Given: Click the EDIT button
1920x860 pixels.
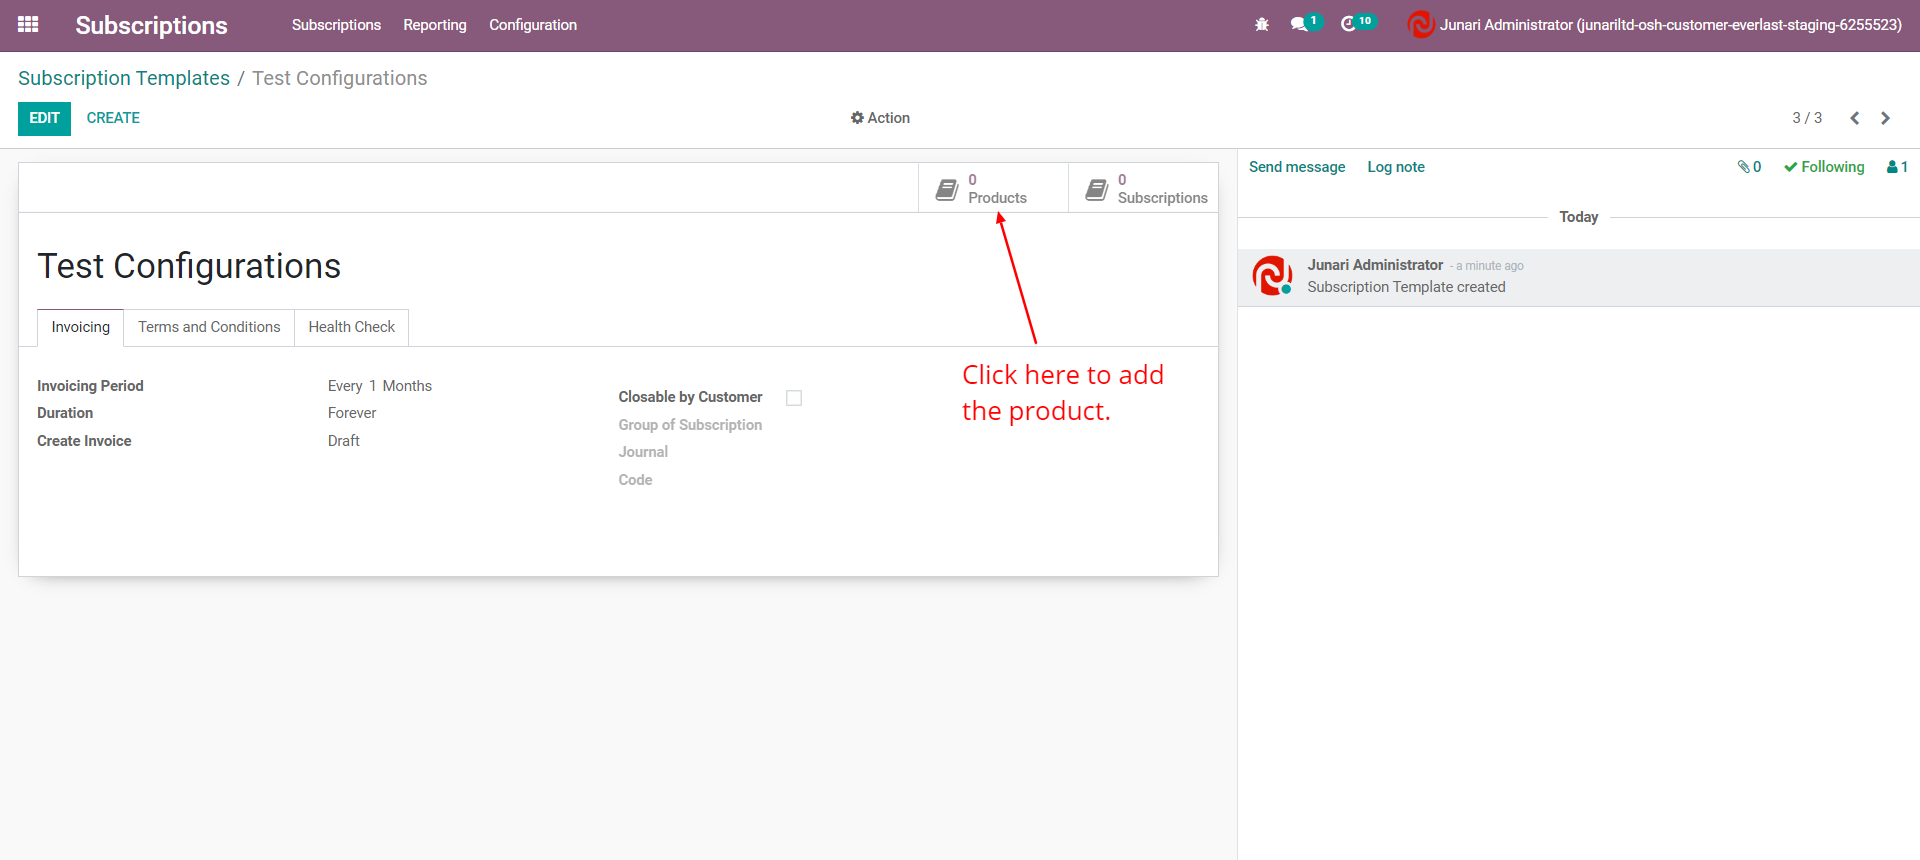Looking at the screenshot, I should (x=44, y=118).
